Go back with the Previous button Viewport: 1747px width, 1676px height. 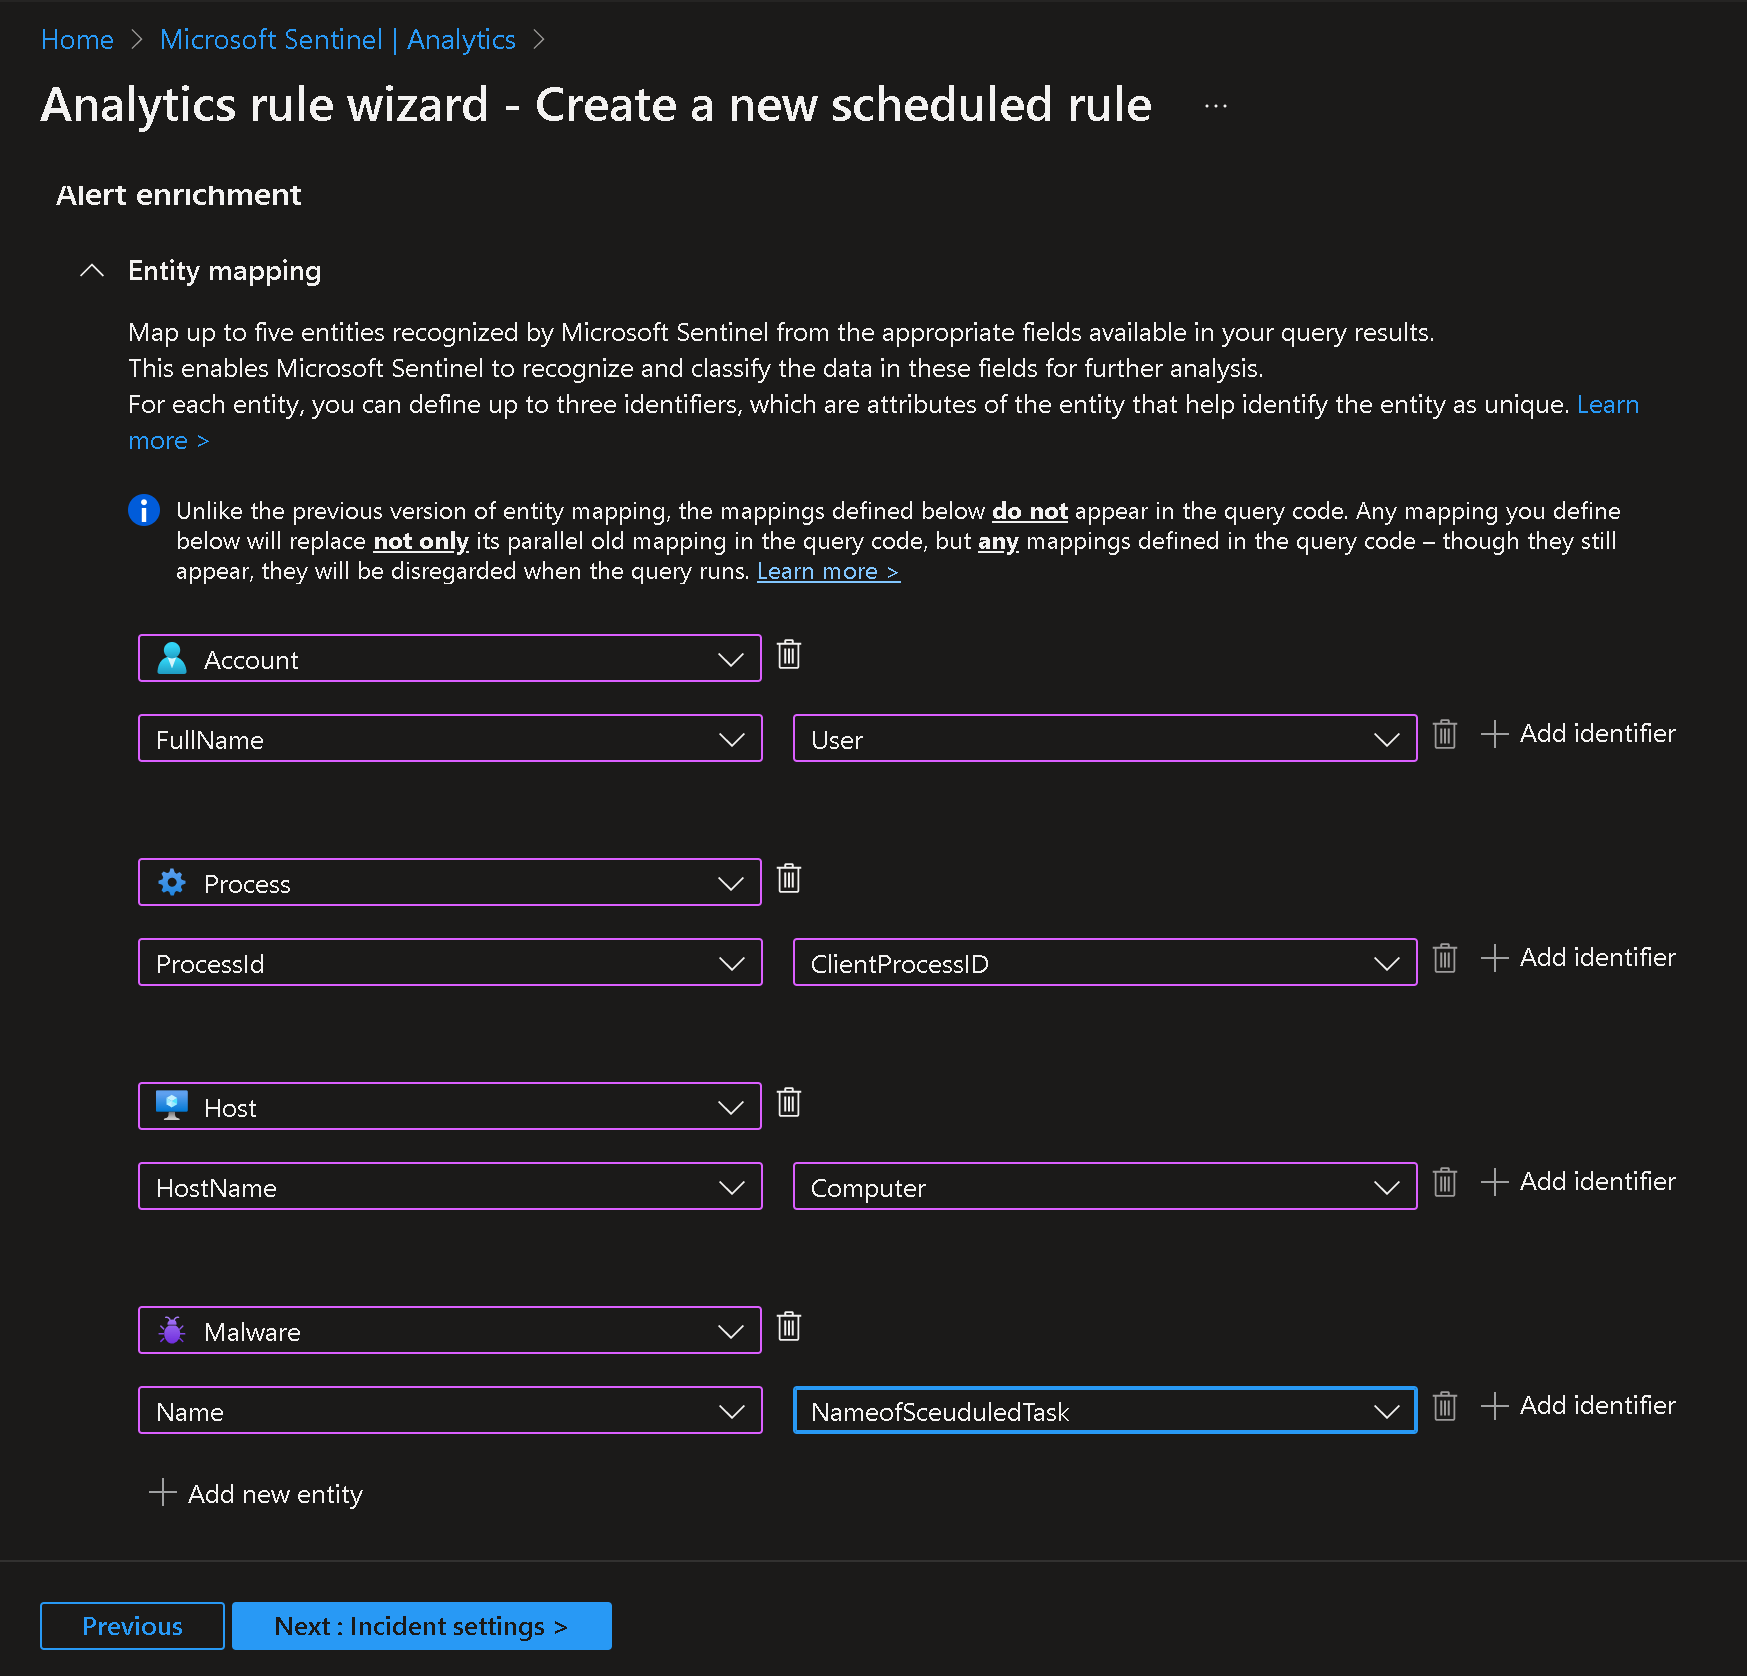(132, 1626)
